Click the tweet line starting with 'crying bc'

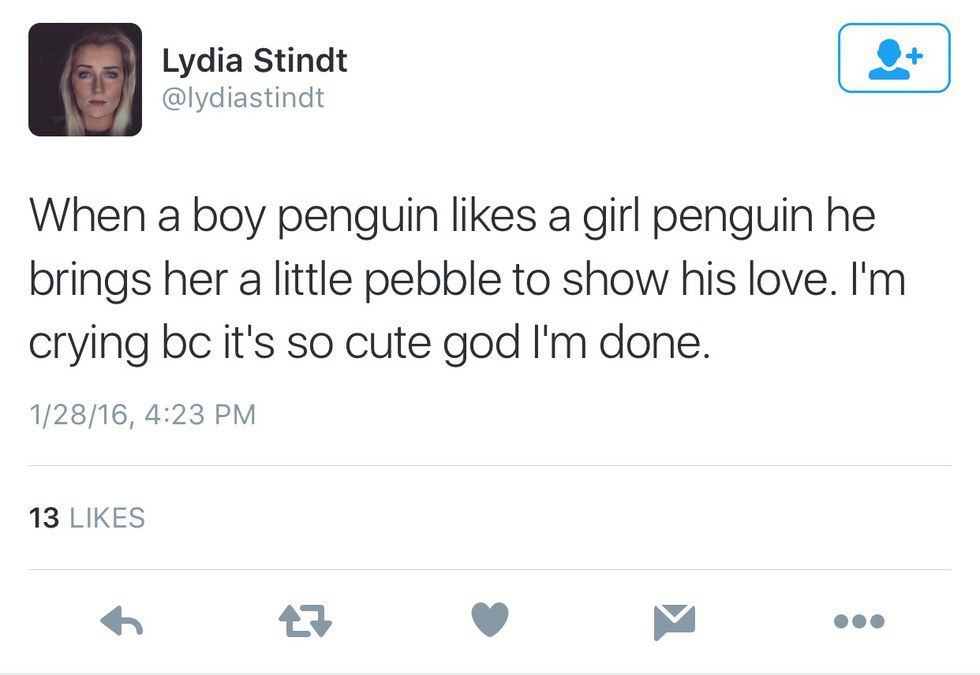coord(369,344)
